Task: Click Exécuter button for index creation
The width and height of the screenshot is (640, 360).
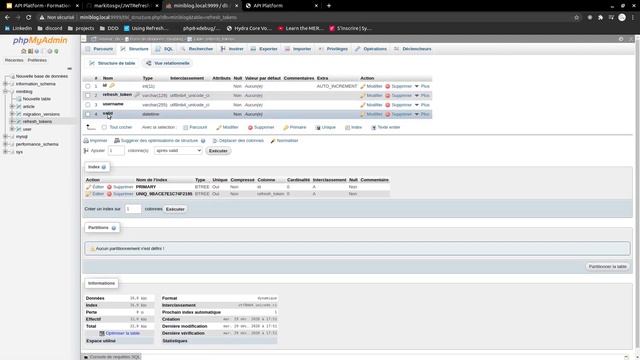Action: tap(175, 209)
